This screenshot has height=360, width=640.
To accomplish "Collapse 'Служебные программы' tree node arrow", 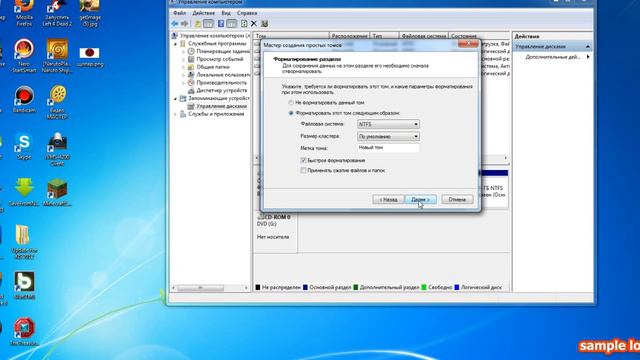I will tap(176, 44).
